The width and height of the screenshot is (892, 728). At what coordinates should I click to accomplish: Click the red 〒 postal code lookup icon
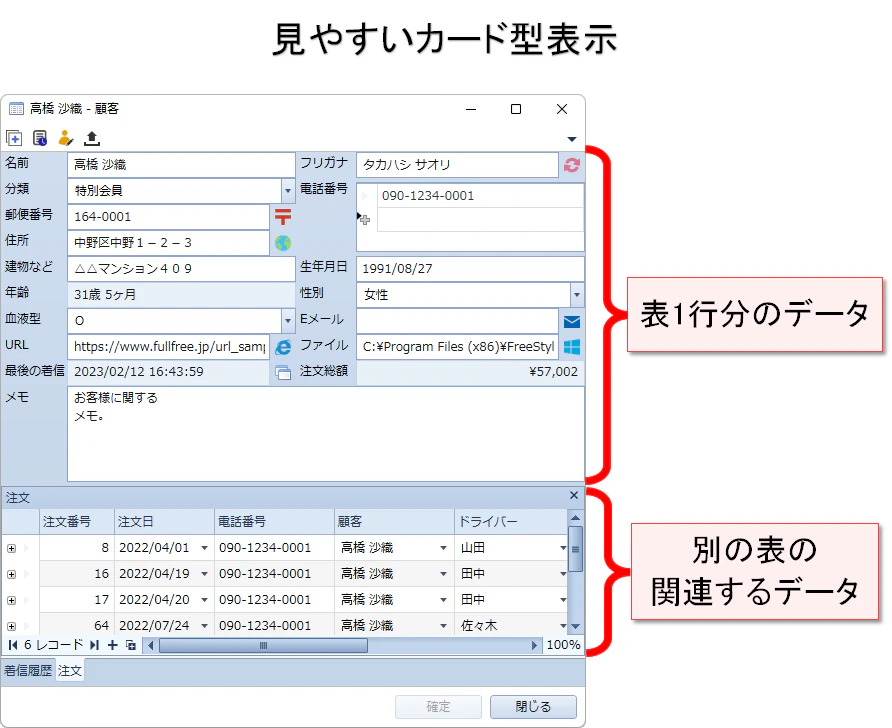coord(282,216)
